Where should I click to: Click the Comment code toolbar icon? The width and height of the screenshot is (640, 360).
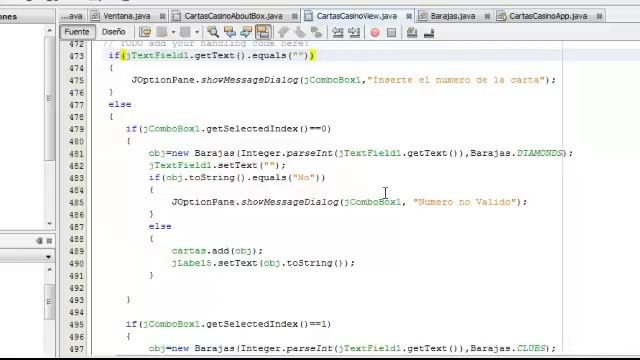pyautogui.click(x=412, y=32)
